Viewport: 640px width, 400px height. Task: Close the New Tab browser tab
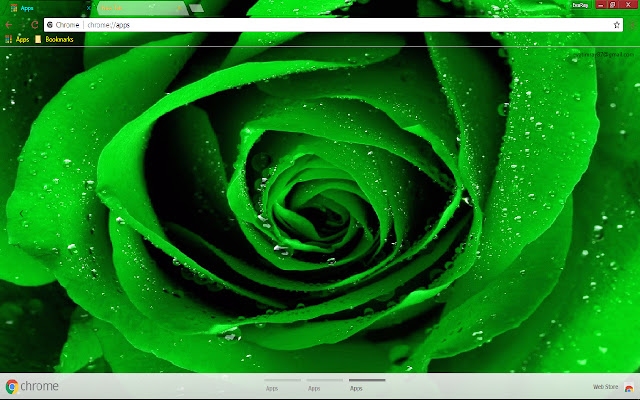click(x=179, y=8)
